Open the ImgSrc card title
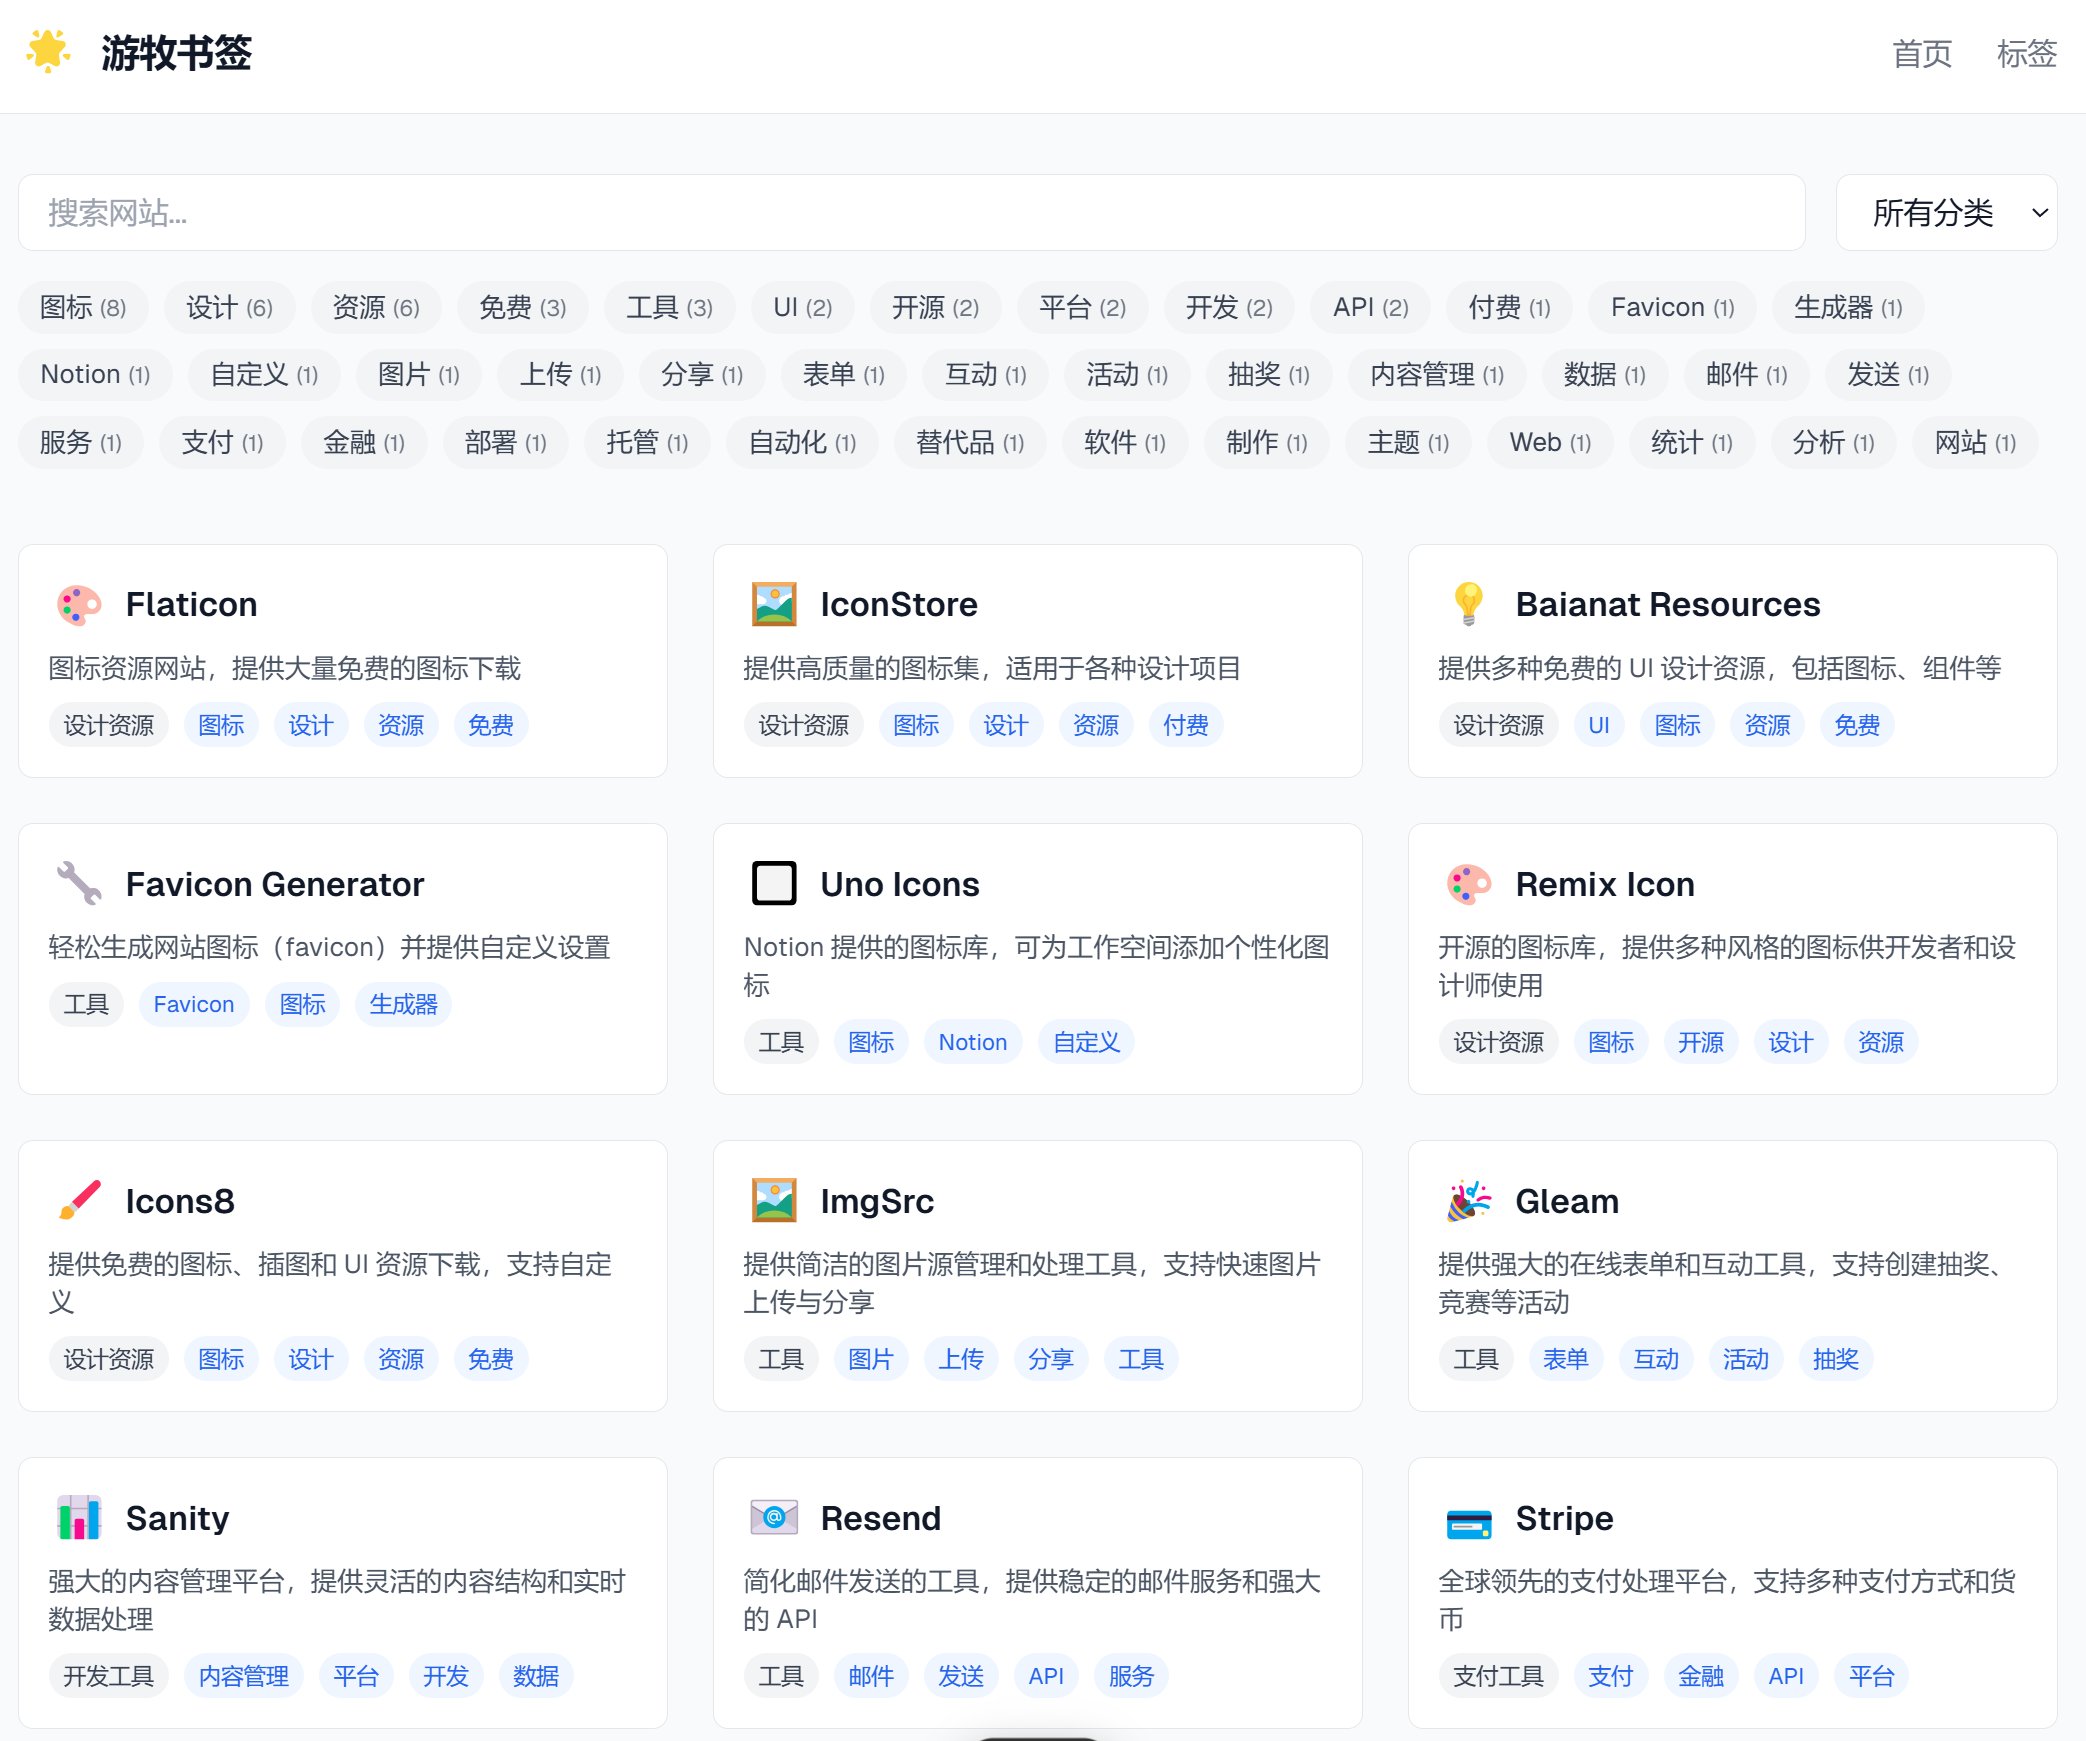This screenshot has height=1741, width=2086. (x=877, y=1201)
